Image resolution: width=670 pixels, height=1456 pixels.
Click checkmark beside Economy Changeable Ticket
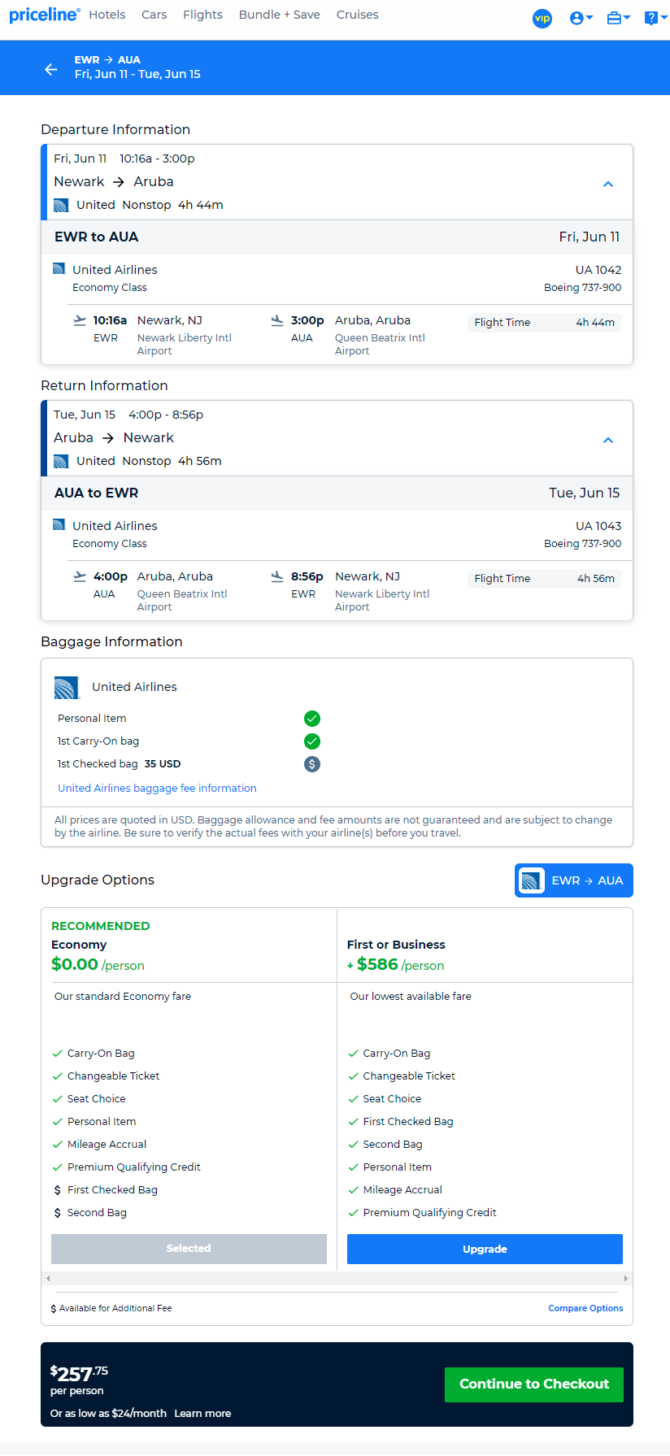[57, 1076]
